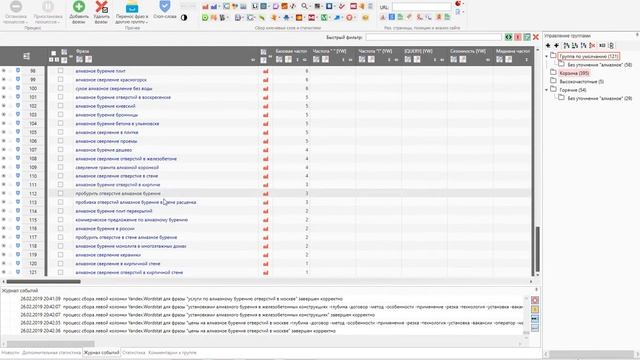The width and height of the screenshot is (640, 360).
Task: Click the groups panel bottom horizontal scrollbar
Action: (590, 353)
